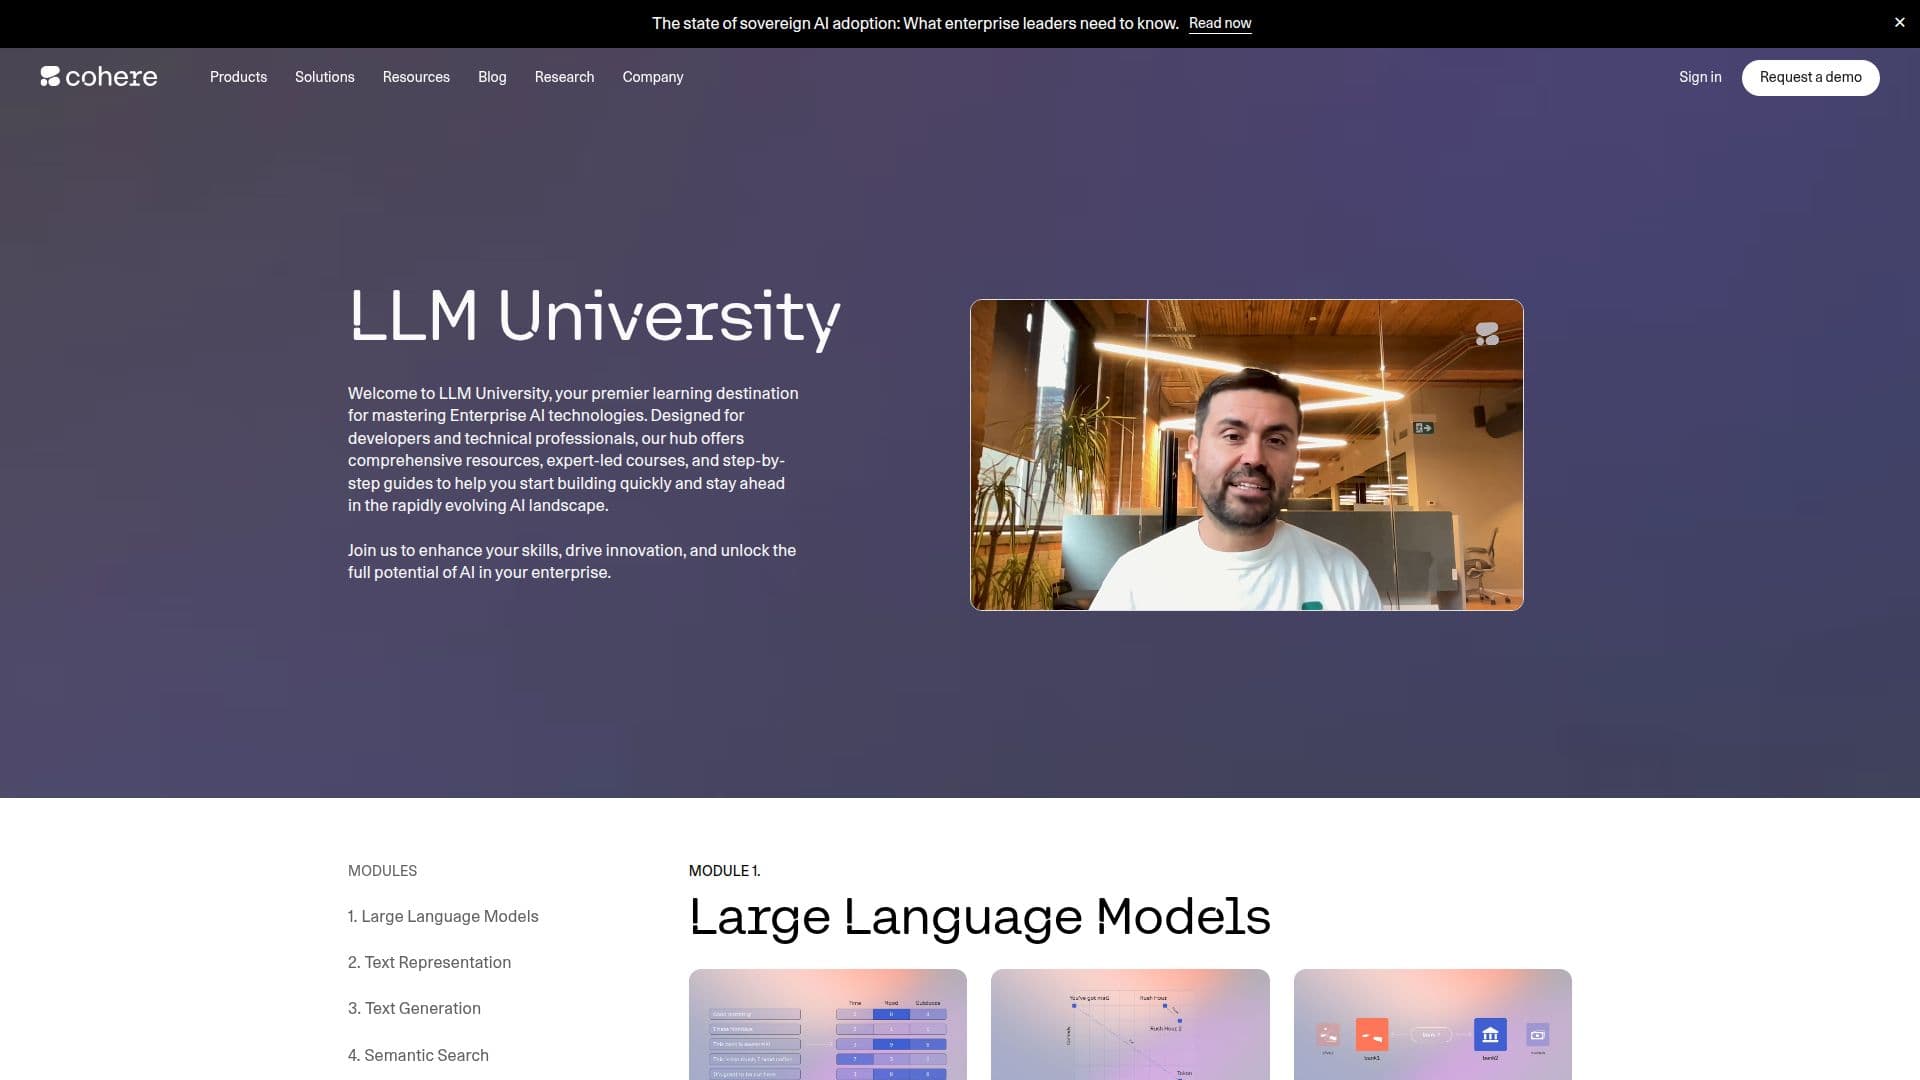
Task: Open the Company menu
Action: 653,77
